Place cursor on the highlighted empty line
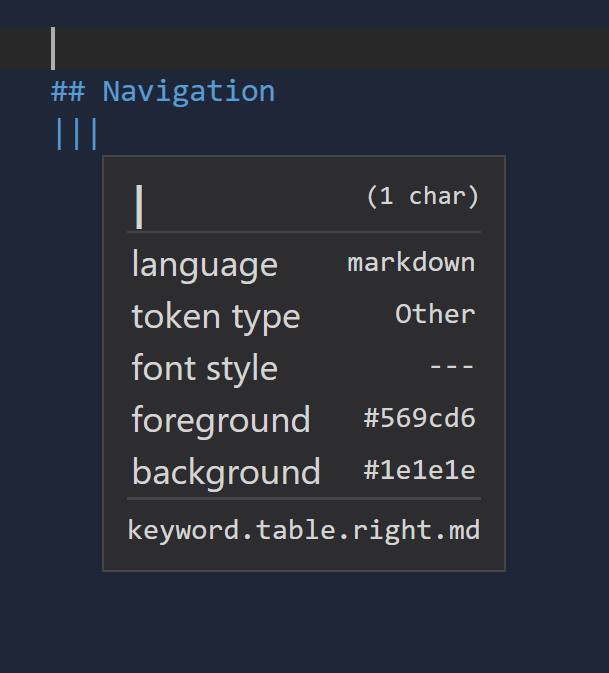The height and width of the screenshot is (673, 609). [304, 49]
